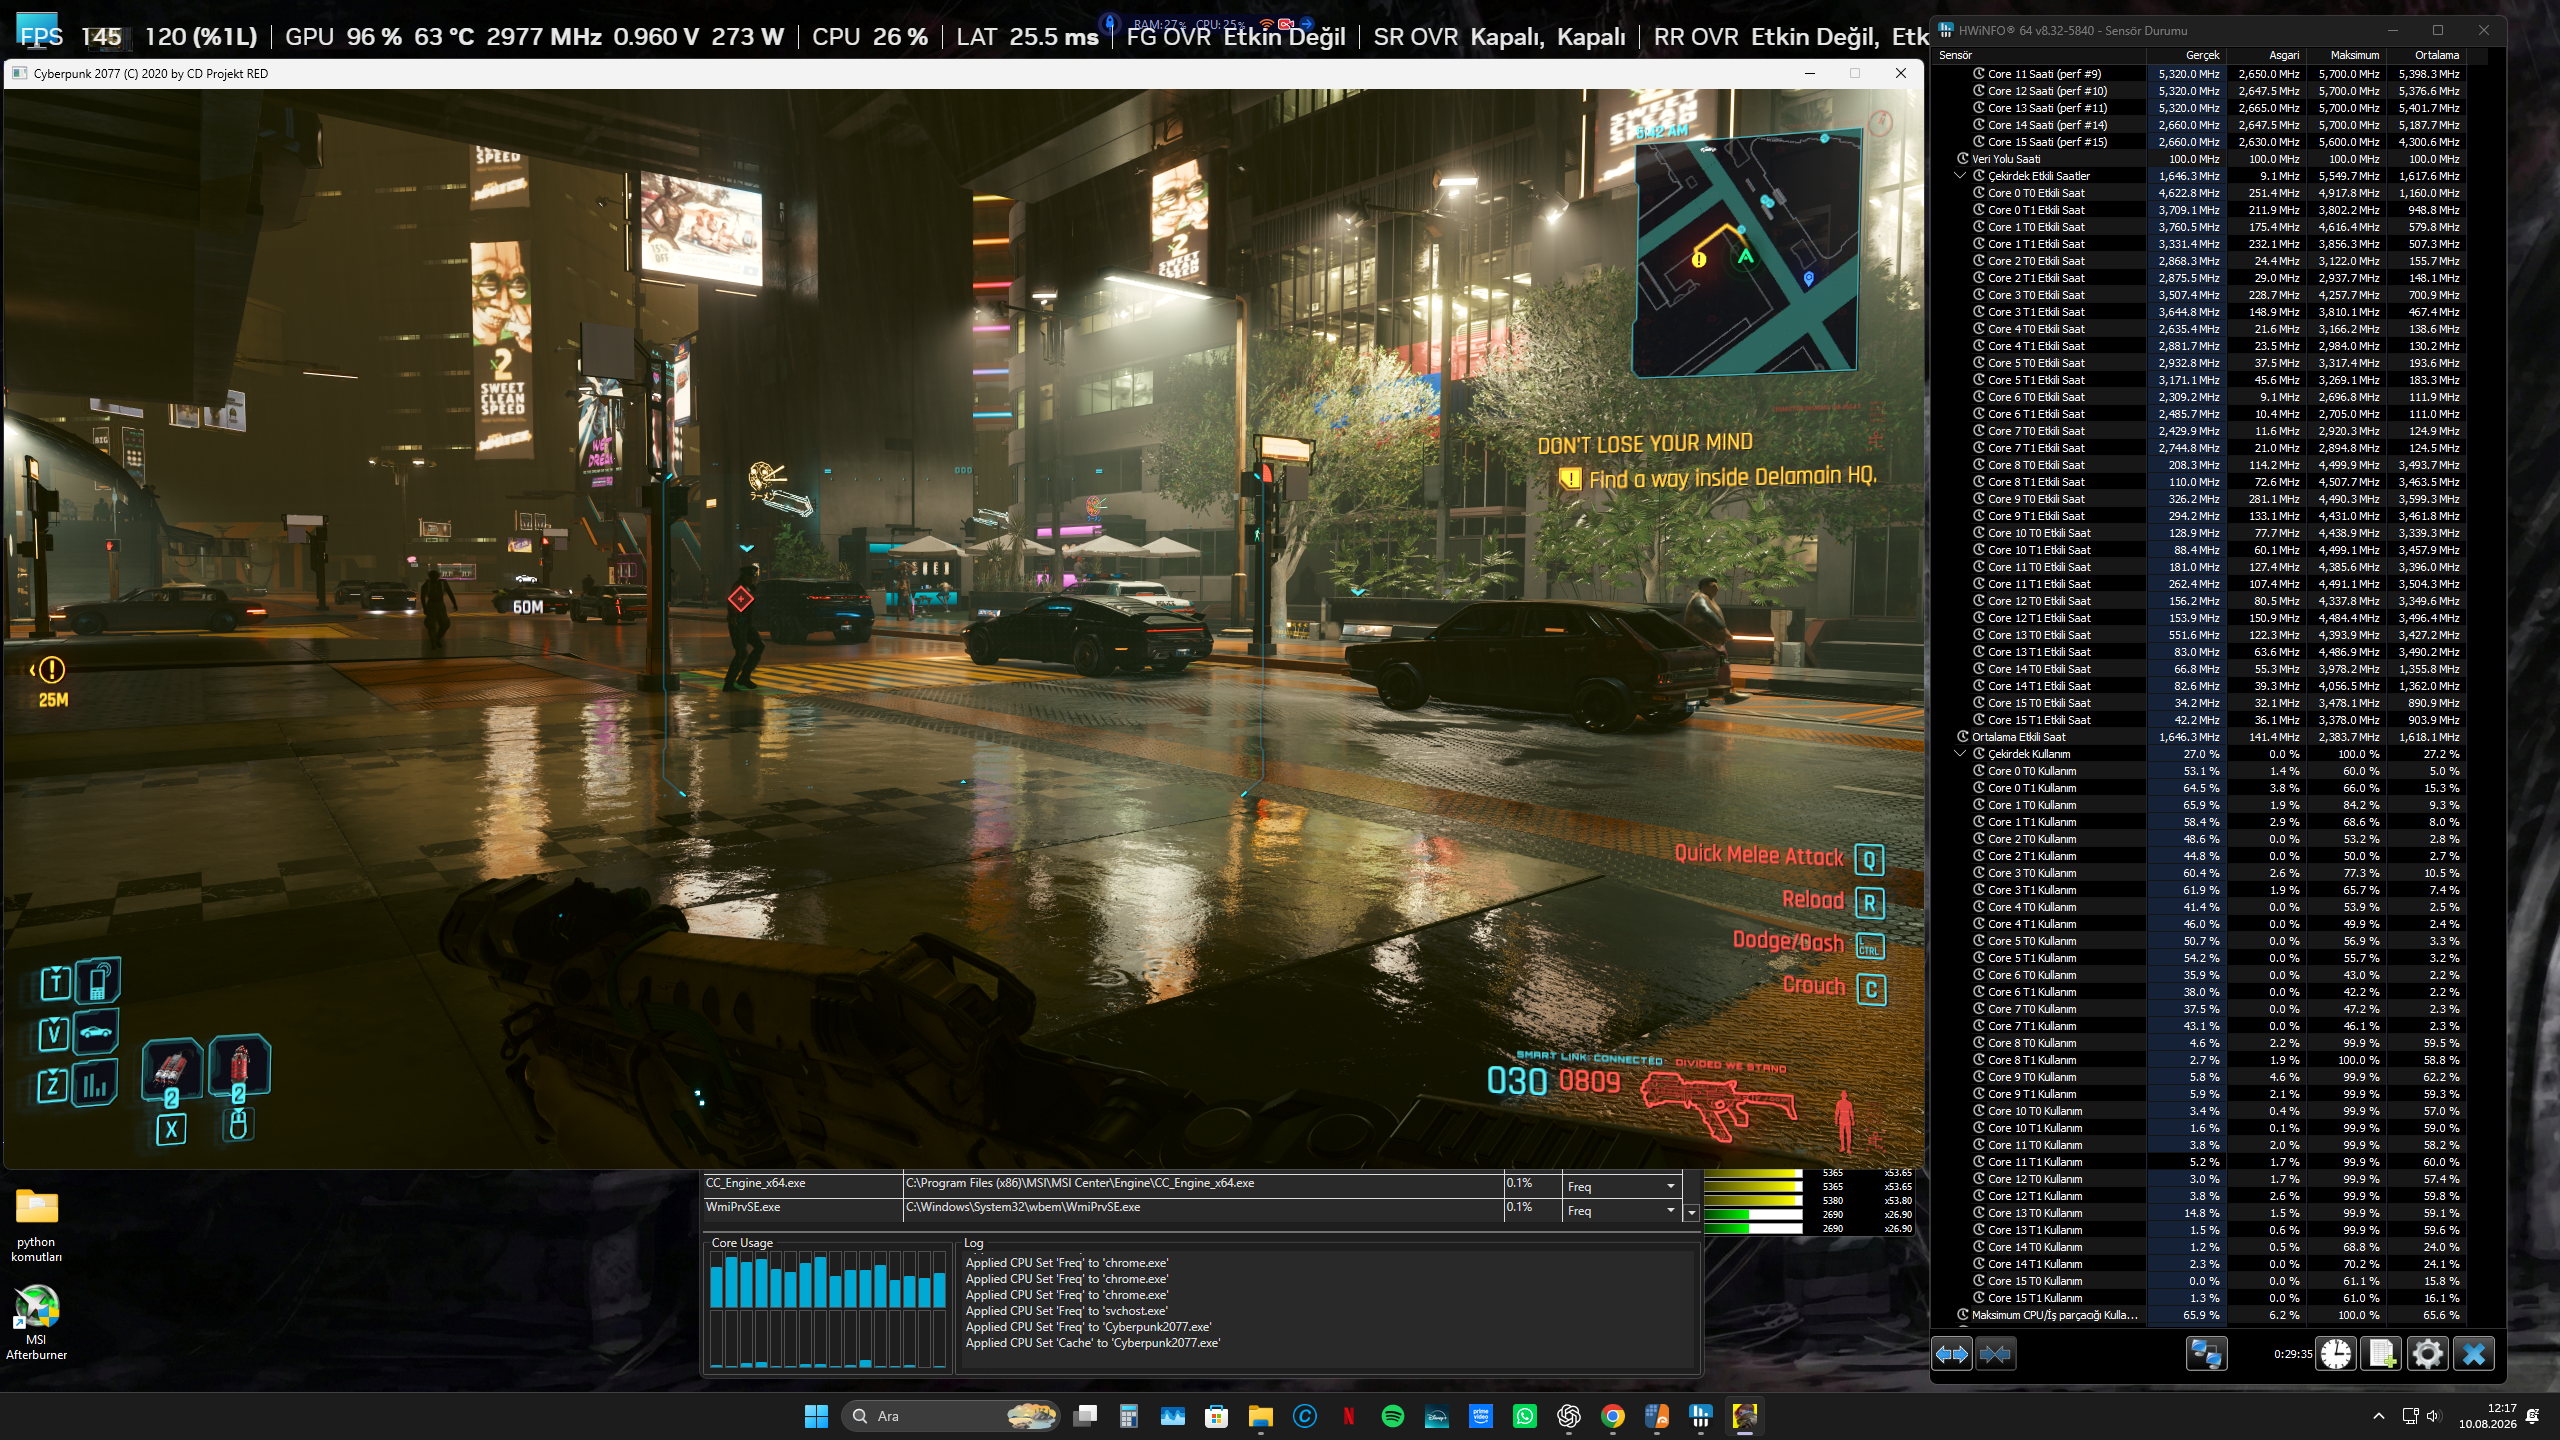2560x1440 pixels.
Task: Start HWiNFO logging with the sheet-plus icon
Action: 2382,1354
